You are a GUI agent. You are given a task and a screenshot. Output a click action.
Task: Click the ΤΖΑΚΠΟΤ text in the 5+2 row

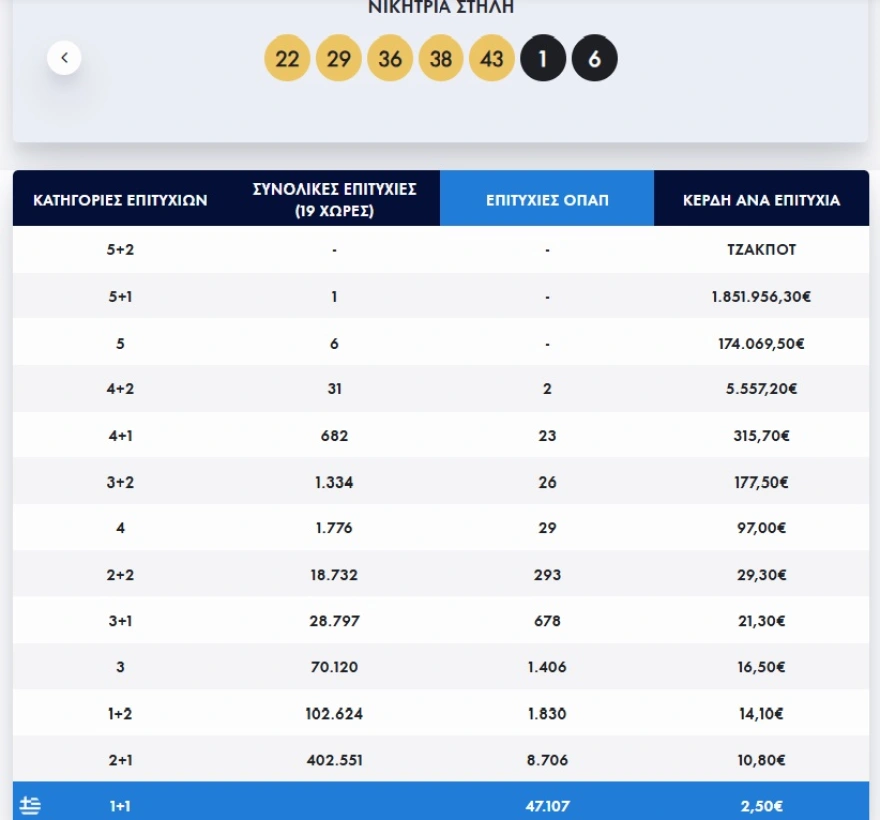[761, 250]
